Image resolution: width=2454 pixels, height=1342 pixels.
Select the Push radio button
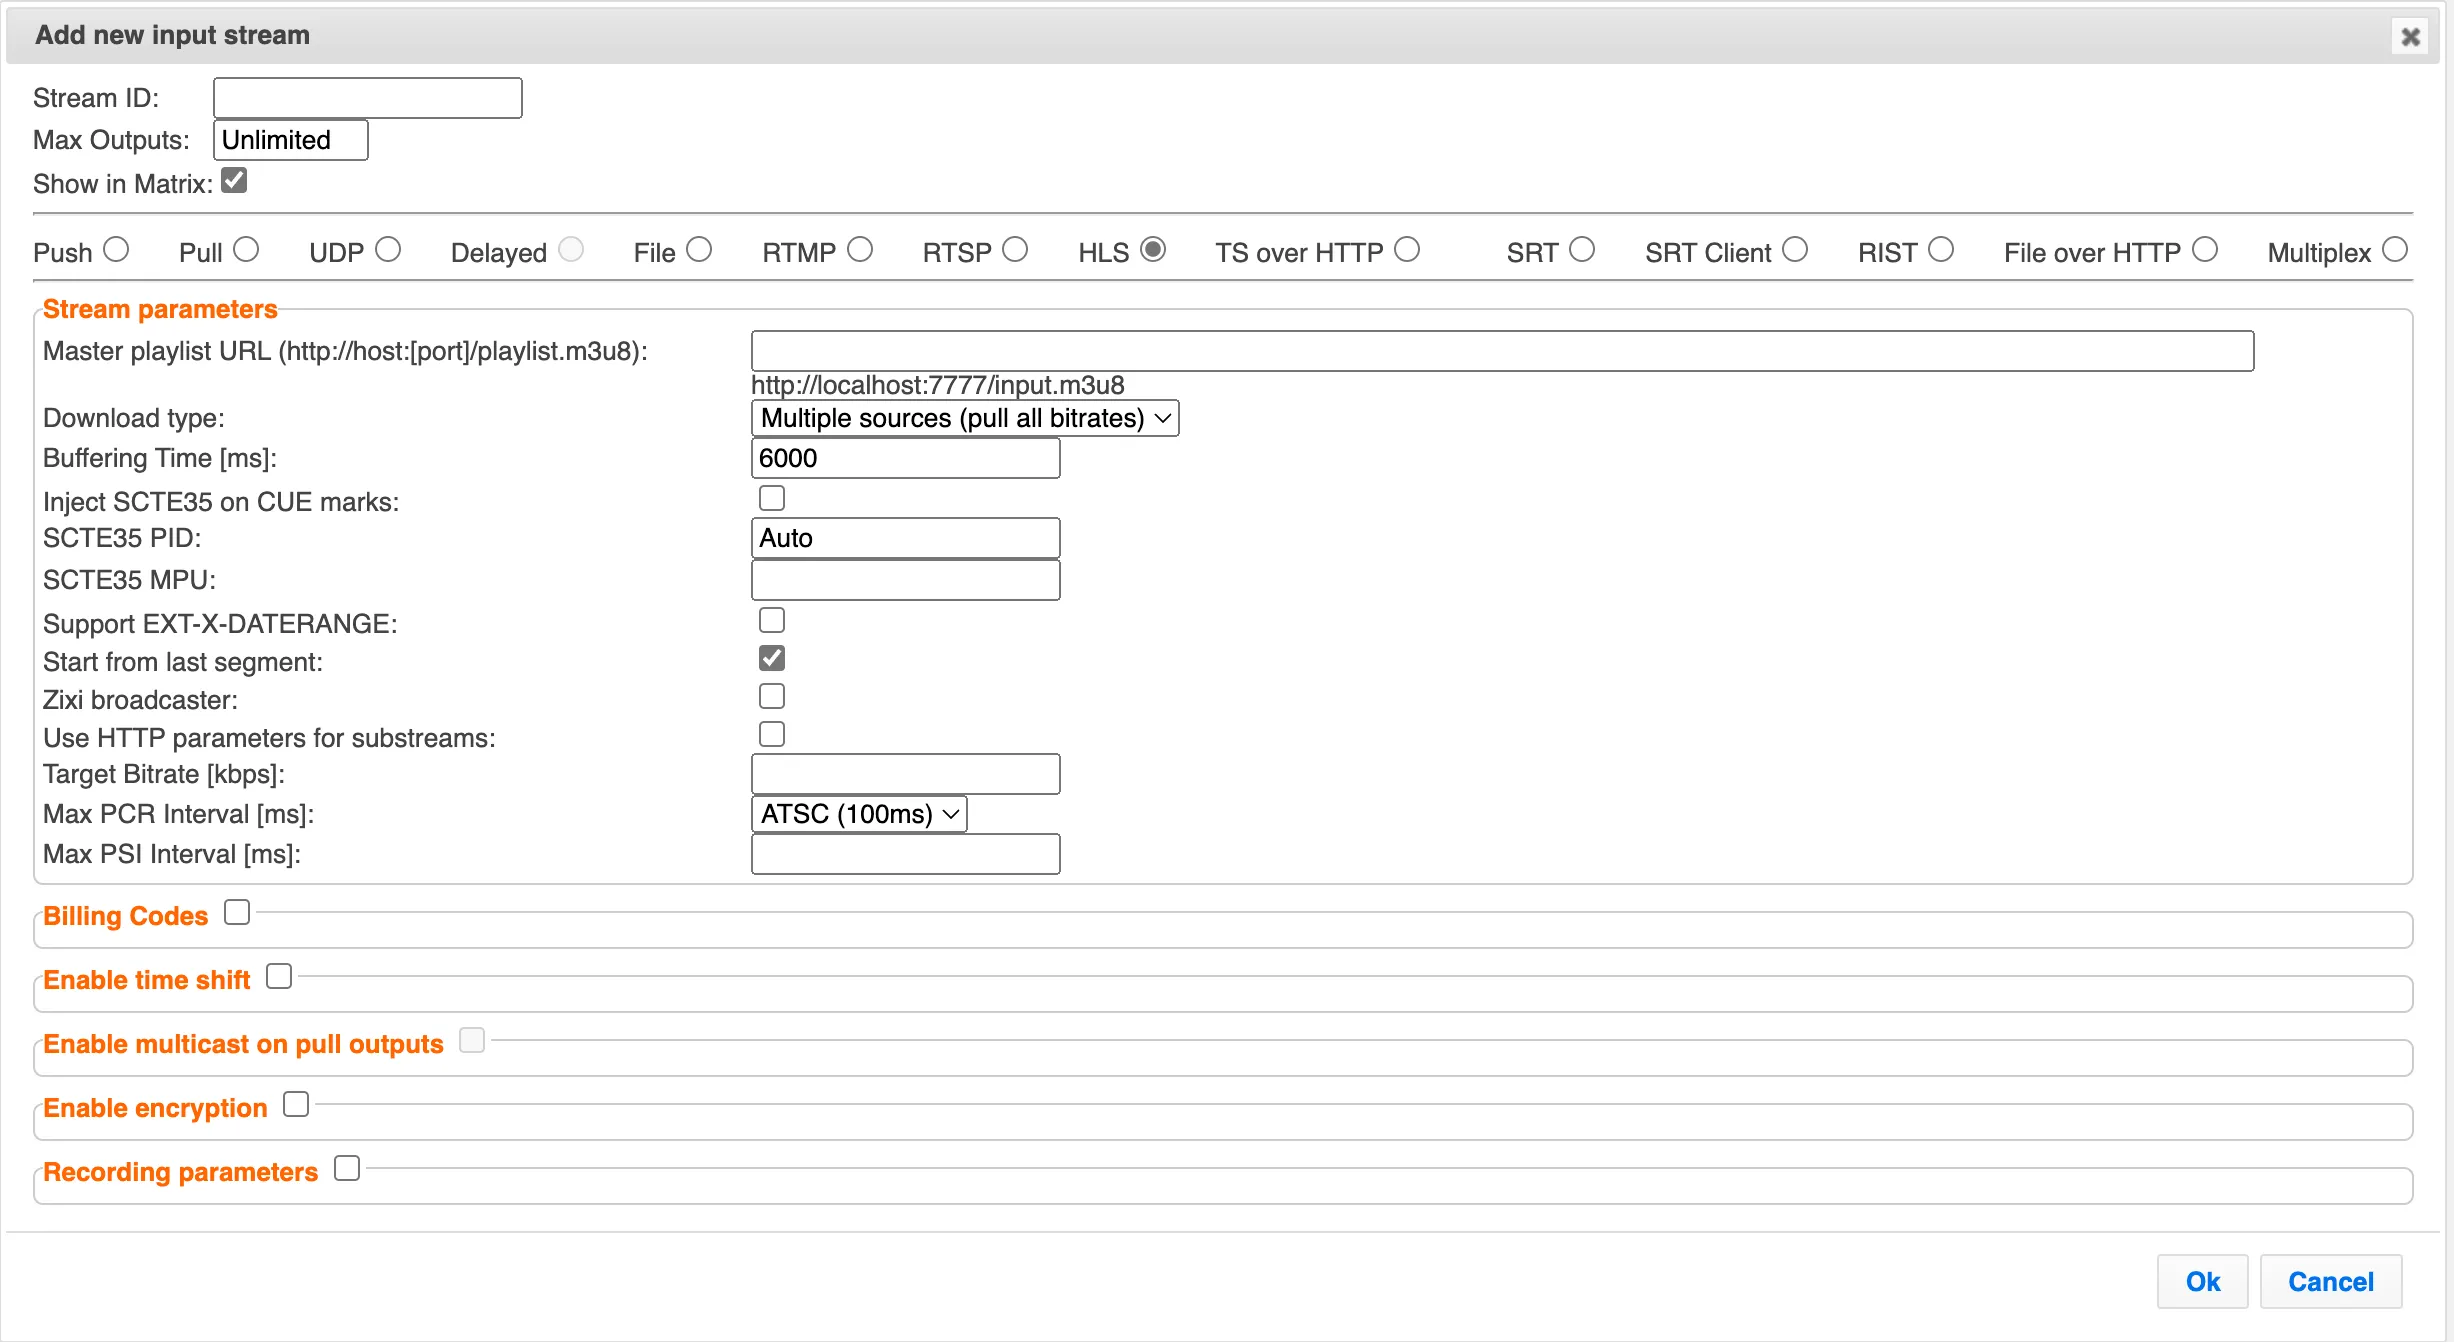coord(116,249)
